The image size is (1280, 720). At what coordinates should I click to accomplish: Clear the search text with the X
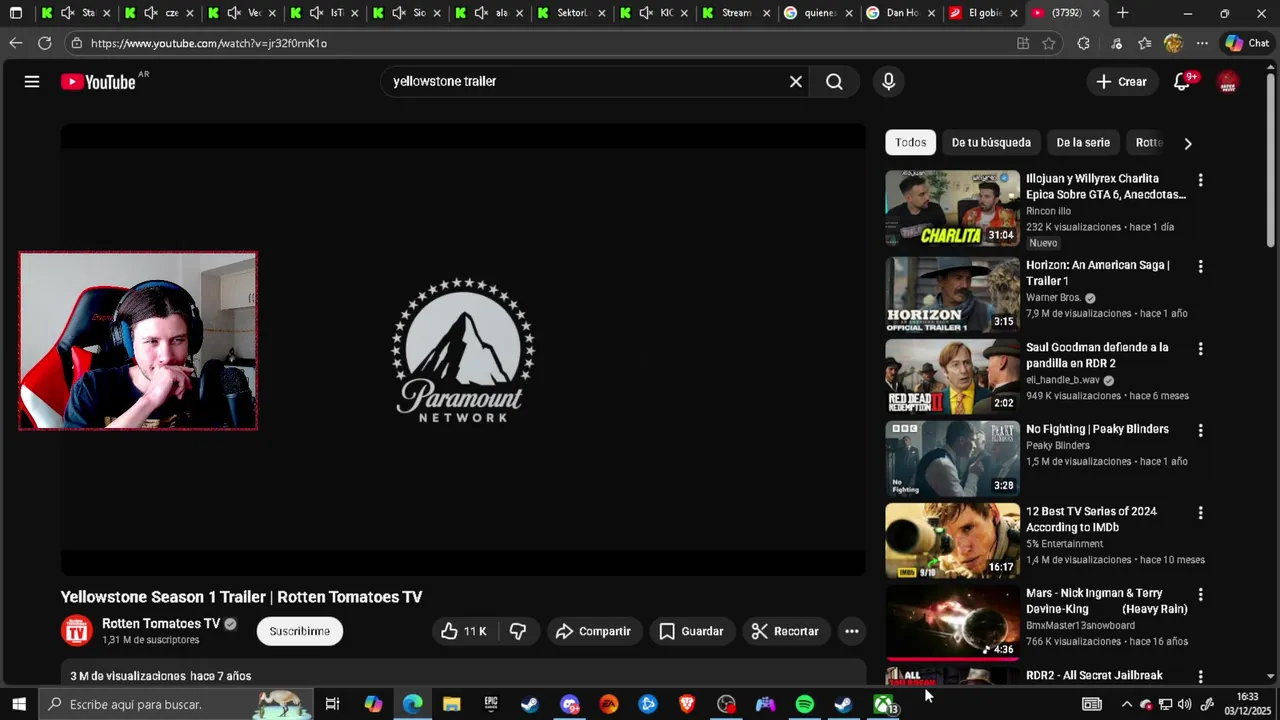click(796, 82)
